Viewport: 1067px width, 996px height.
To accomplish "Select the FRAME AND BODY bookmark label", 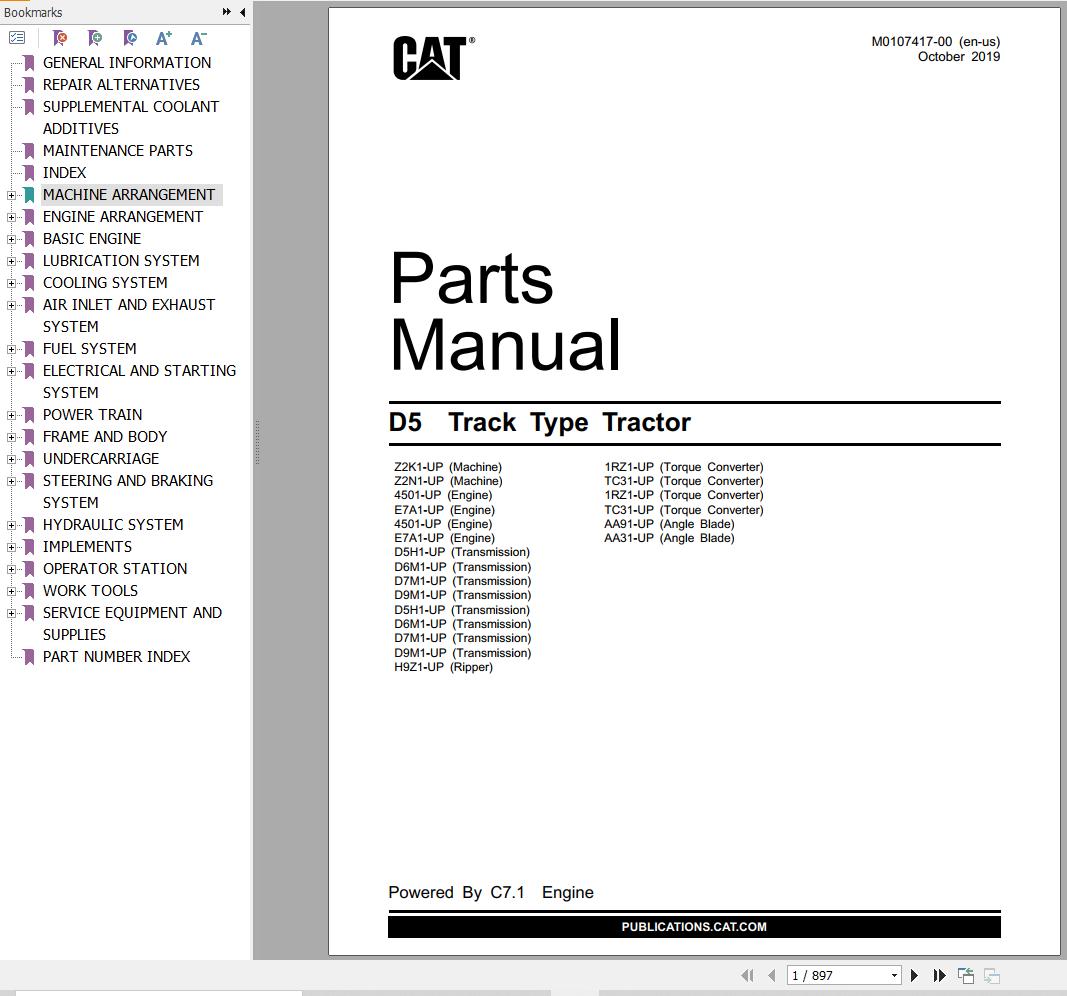I will (x=105, y=437).
